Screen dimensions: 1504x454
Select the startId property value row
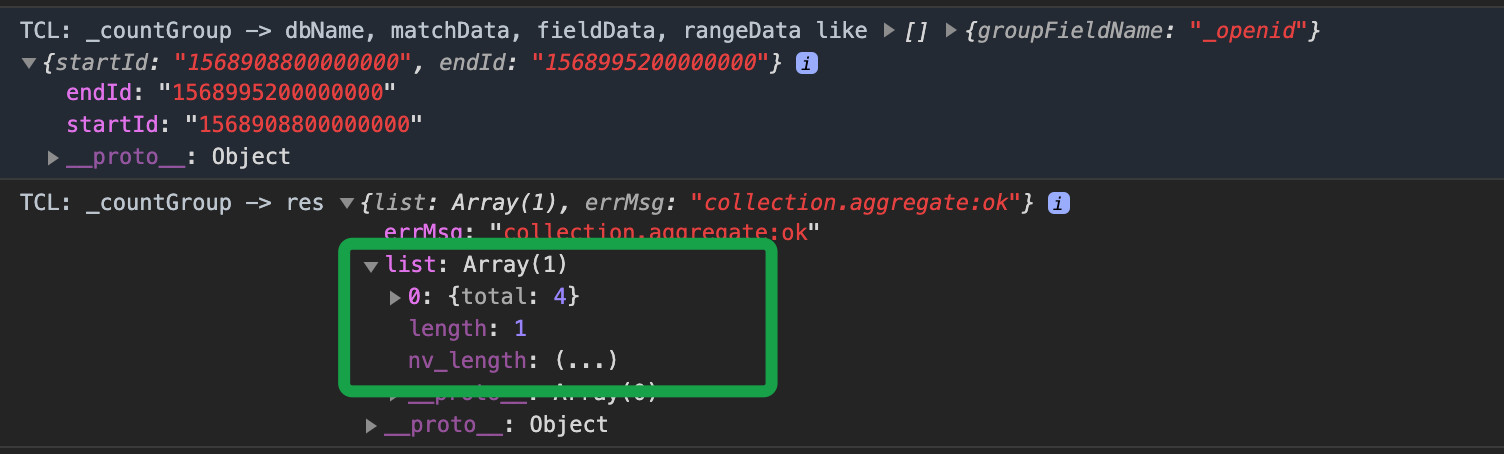tap(245, 126)
